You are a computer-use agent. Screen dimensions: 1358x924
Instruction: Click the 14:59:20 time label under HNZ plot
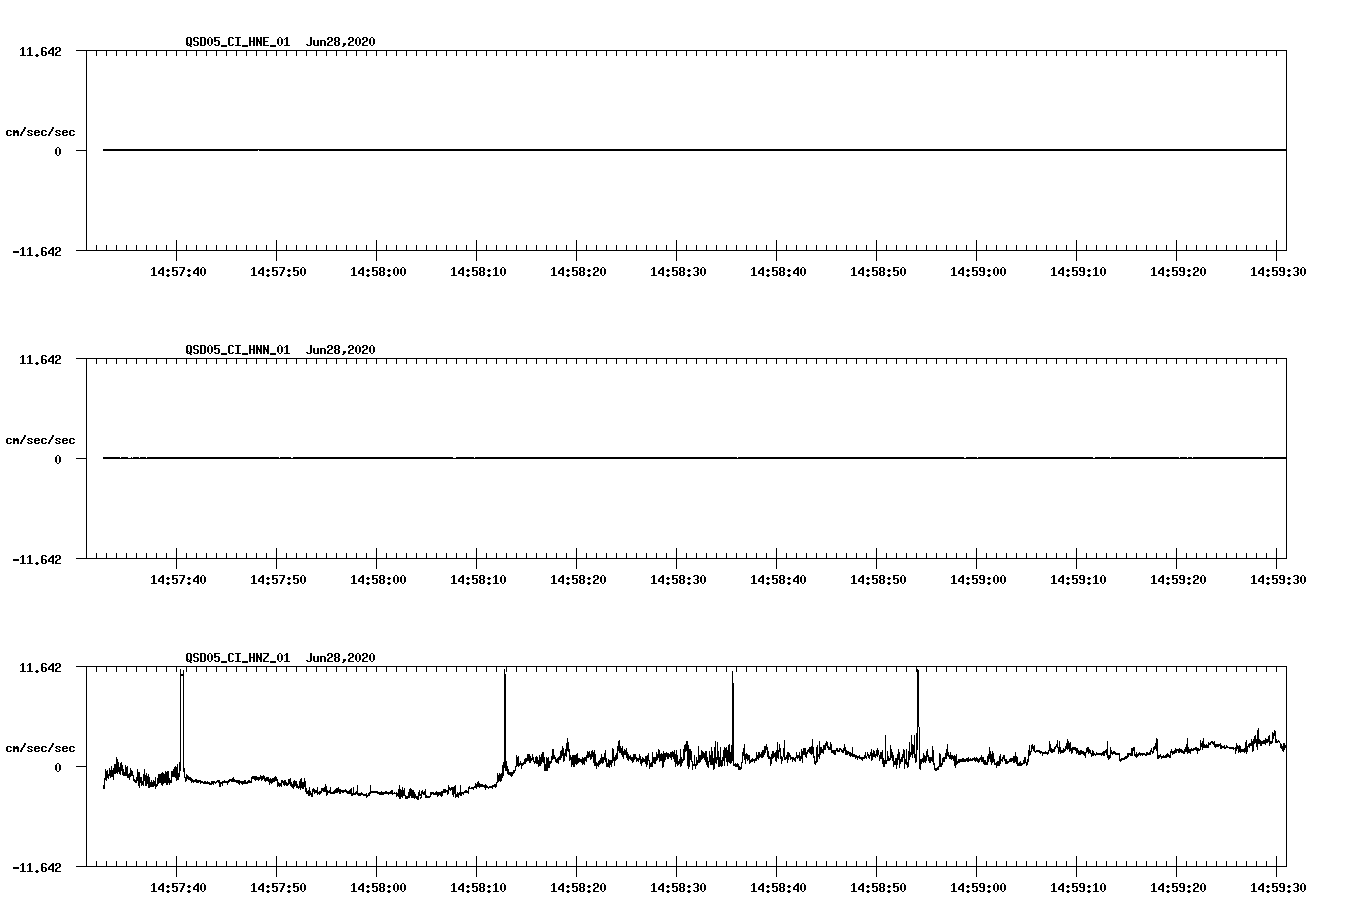(1178, 887)
